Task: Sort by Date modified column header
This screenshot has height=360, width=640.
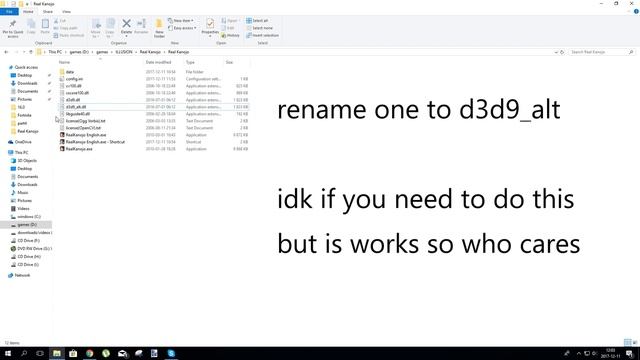Action: (158, 62)
